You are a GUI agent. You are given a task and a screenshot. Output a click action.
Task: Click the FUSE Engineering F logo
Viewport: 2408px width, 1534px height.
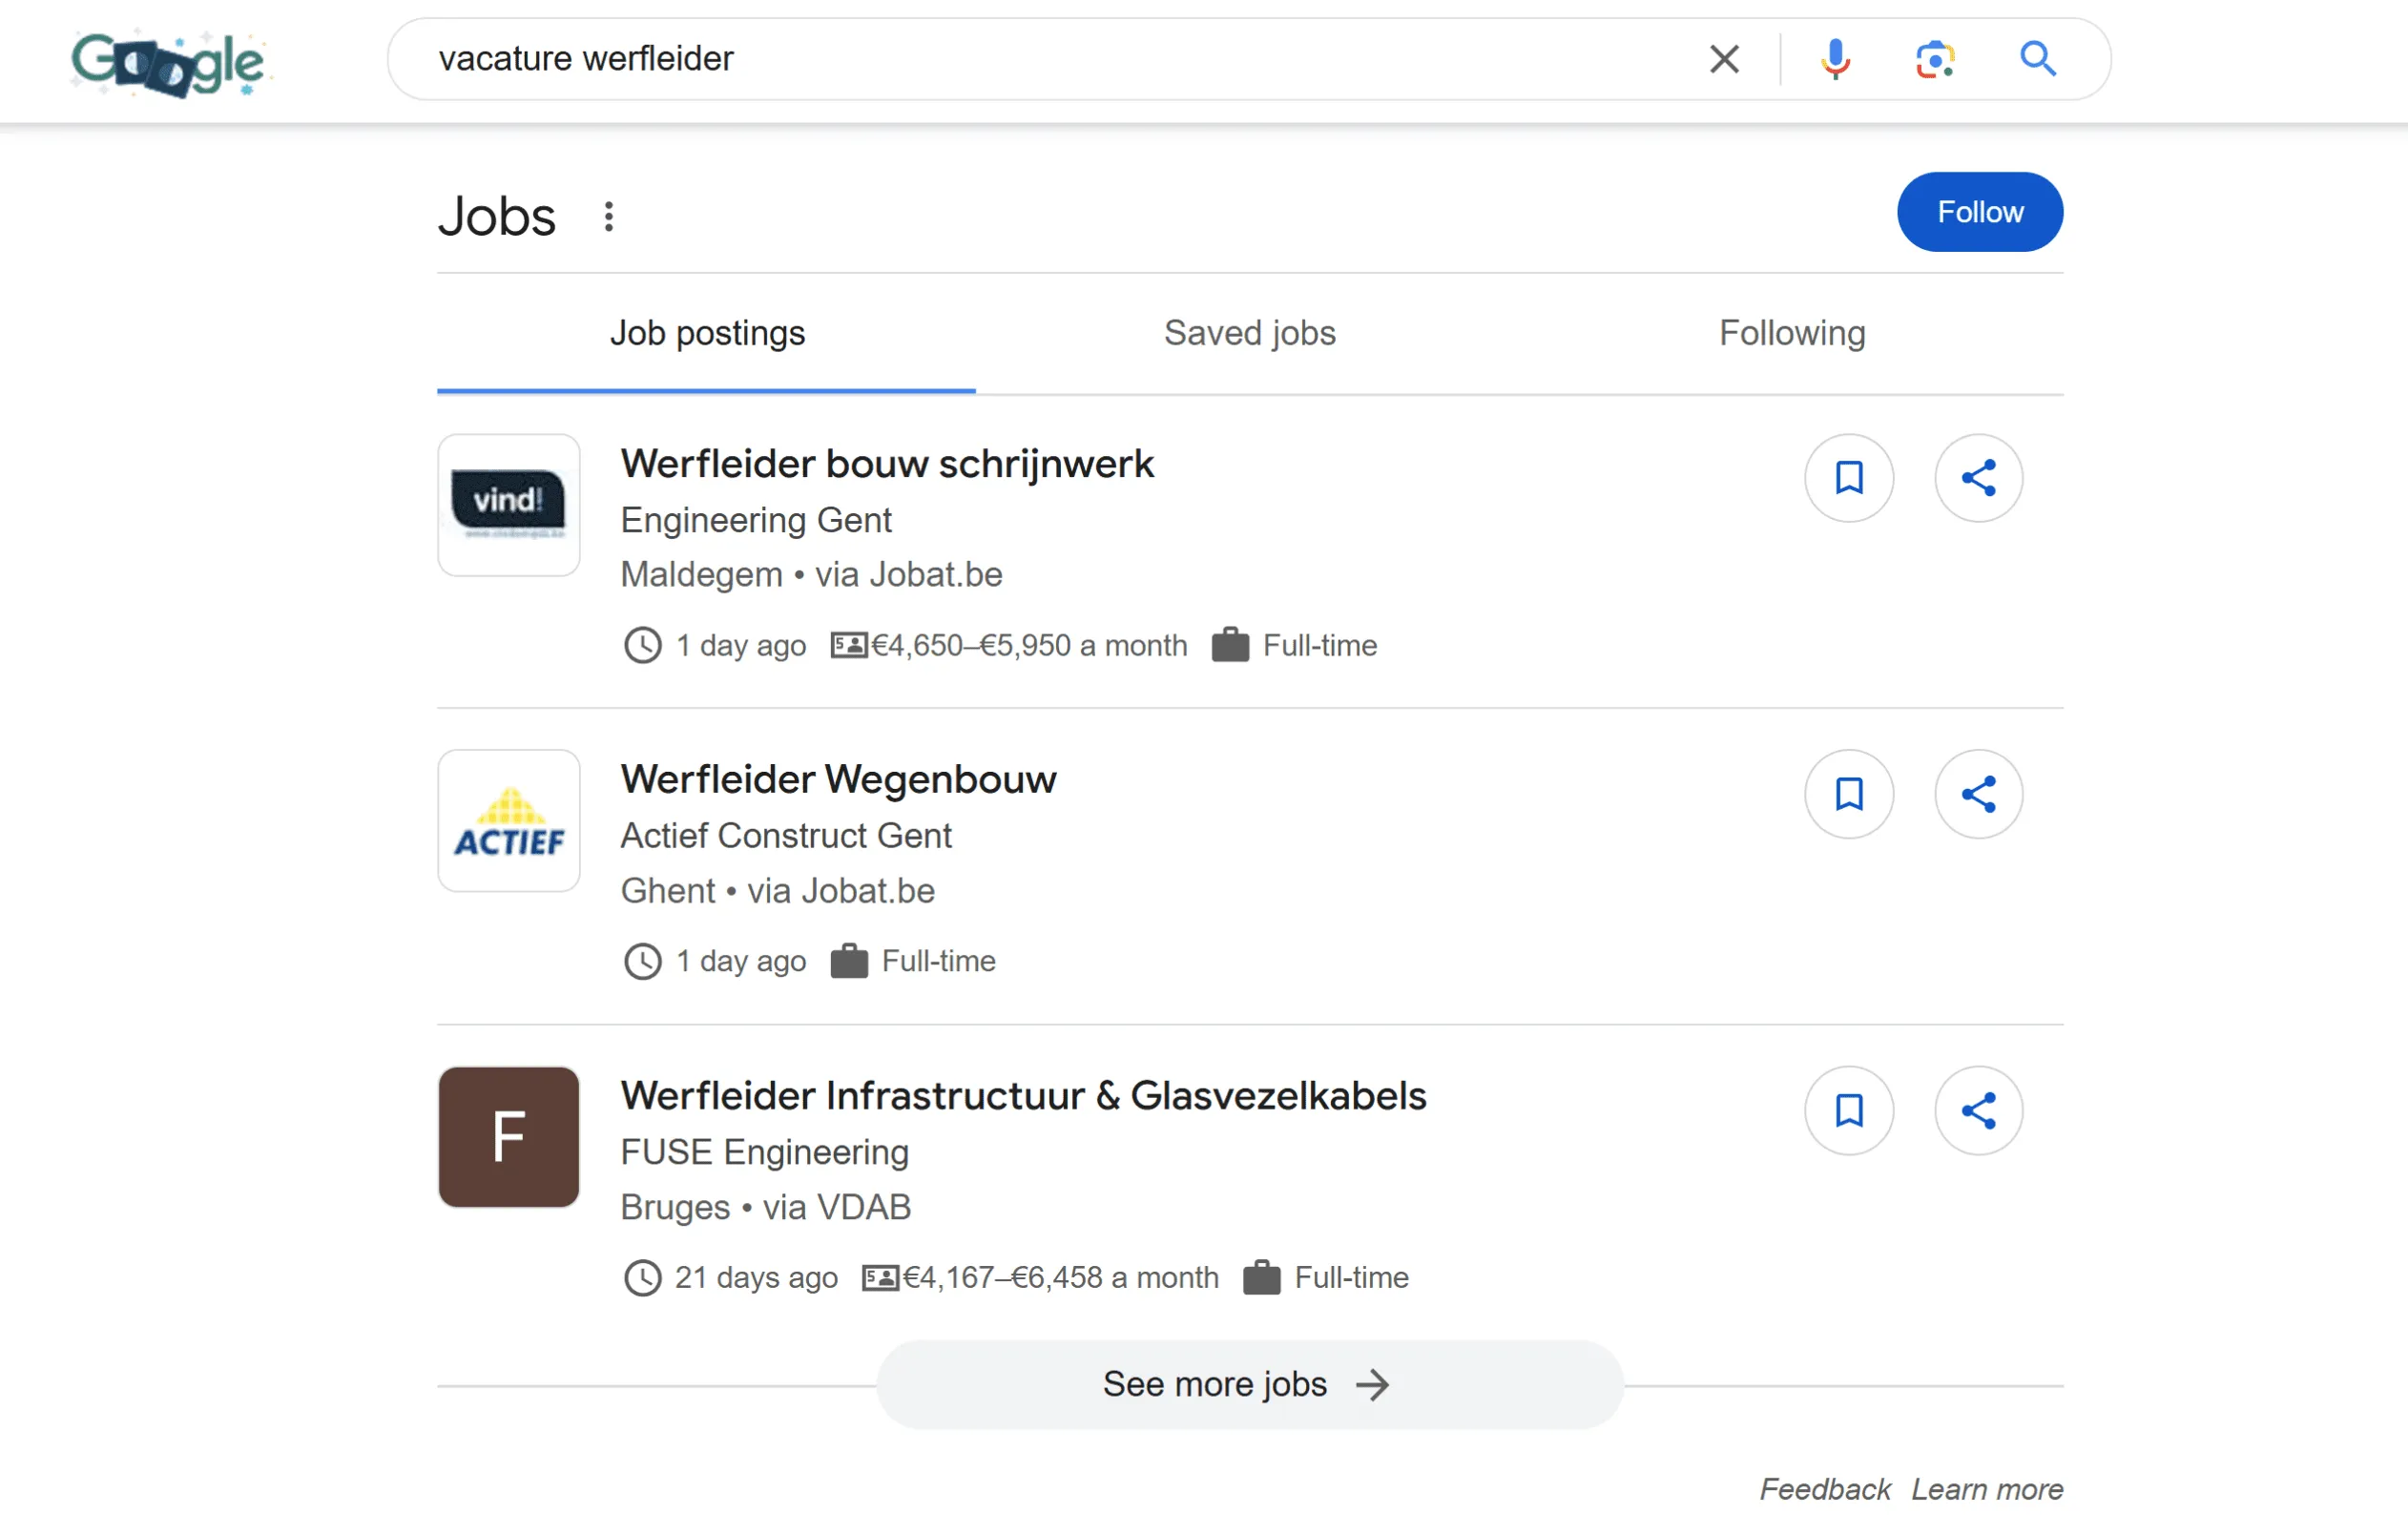509,1137
